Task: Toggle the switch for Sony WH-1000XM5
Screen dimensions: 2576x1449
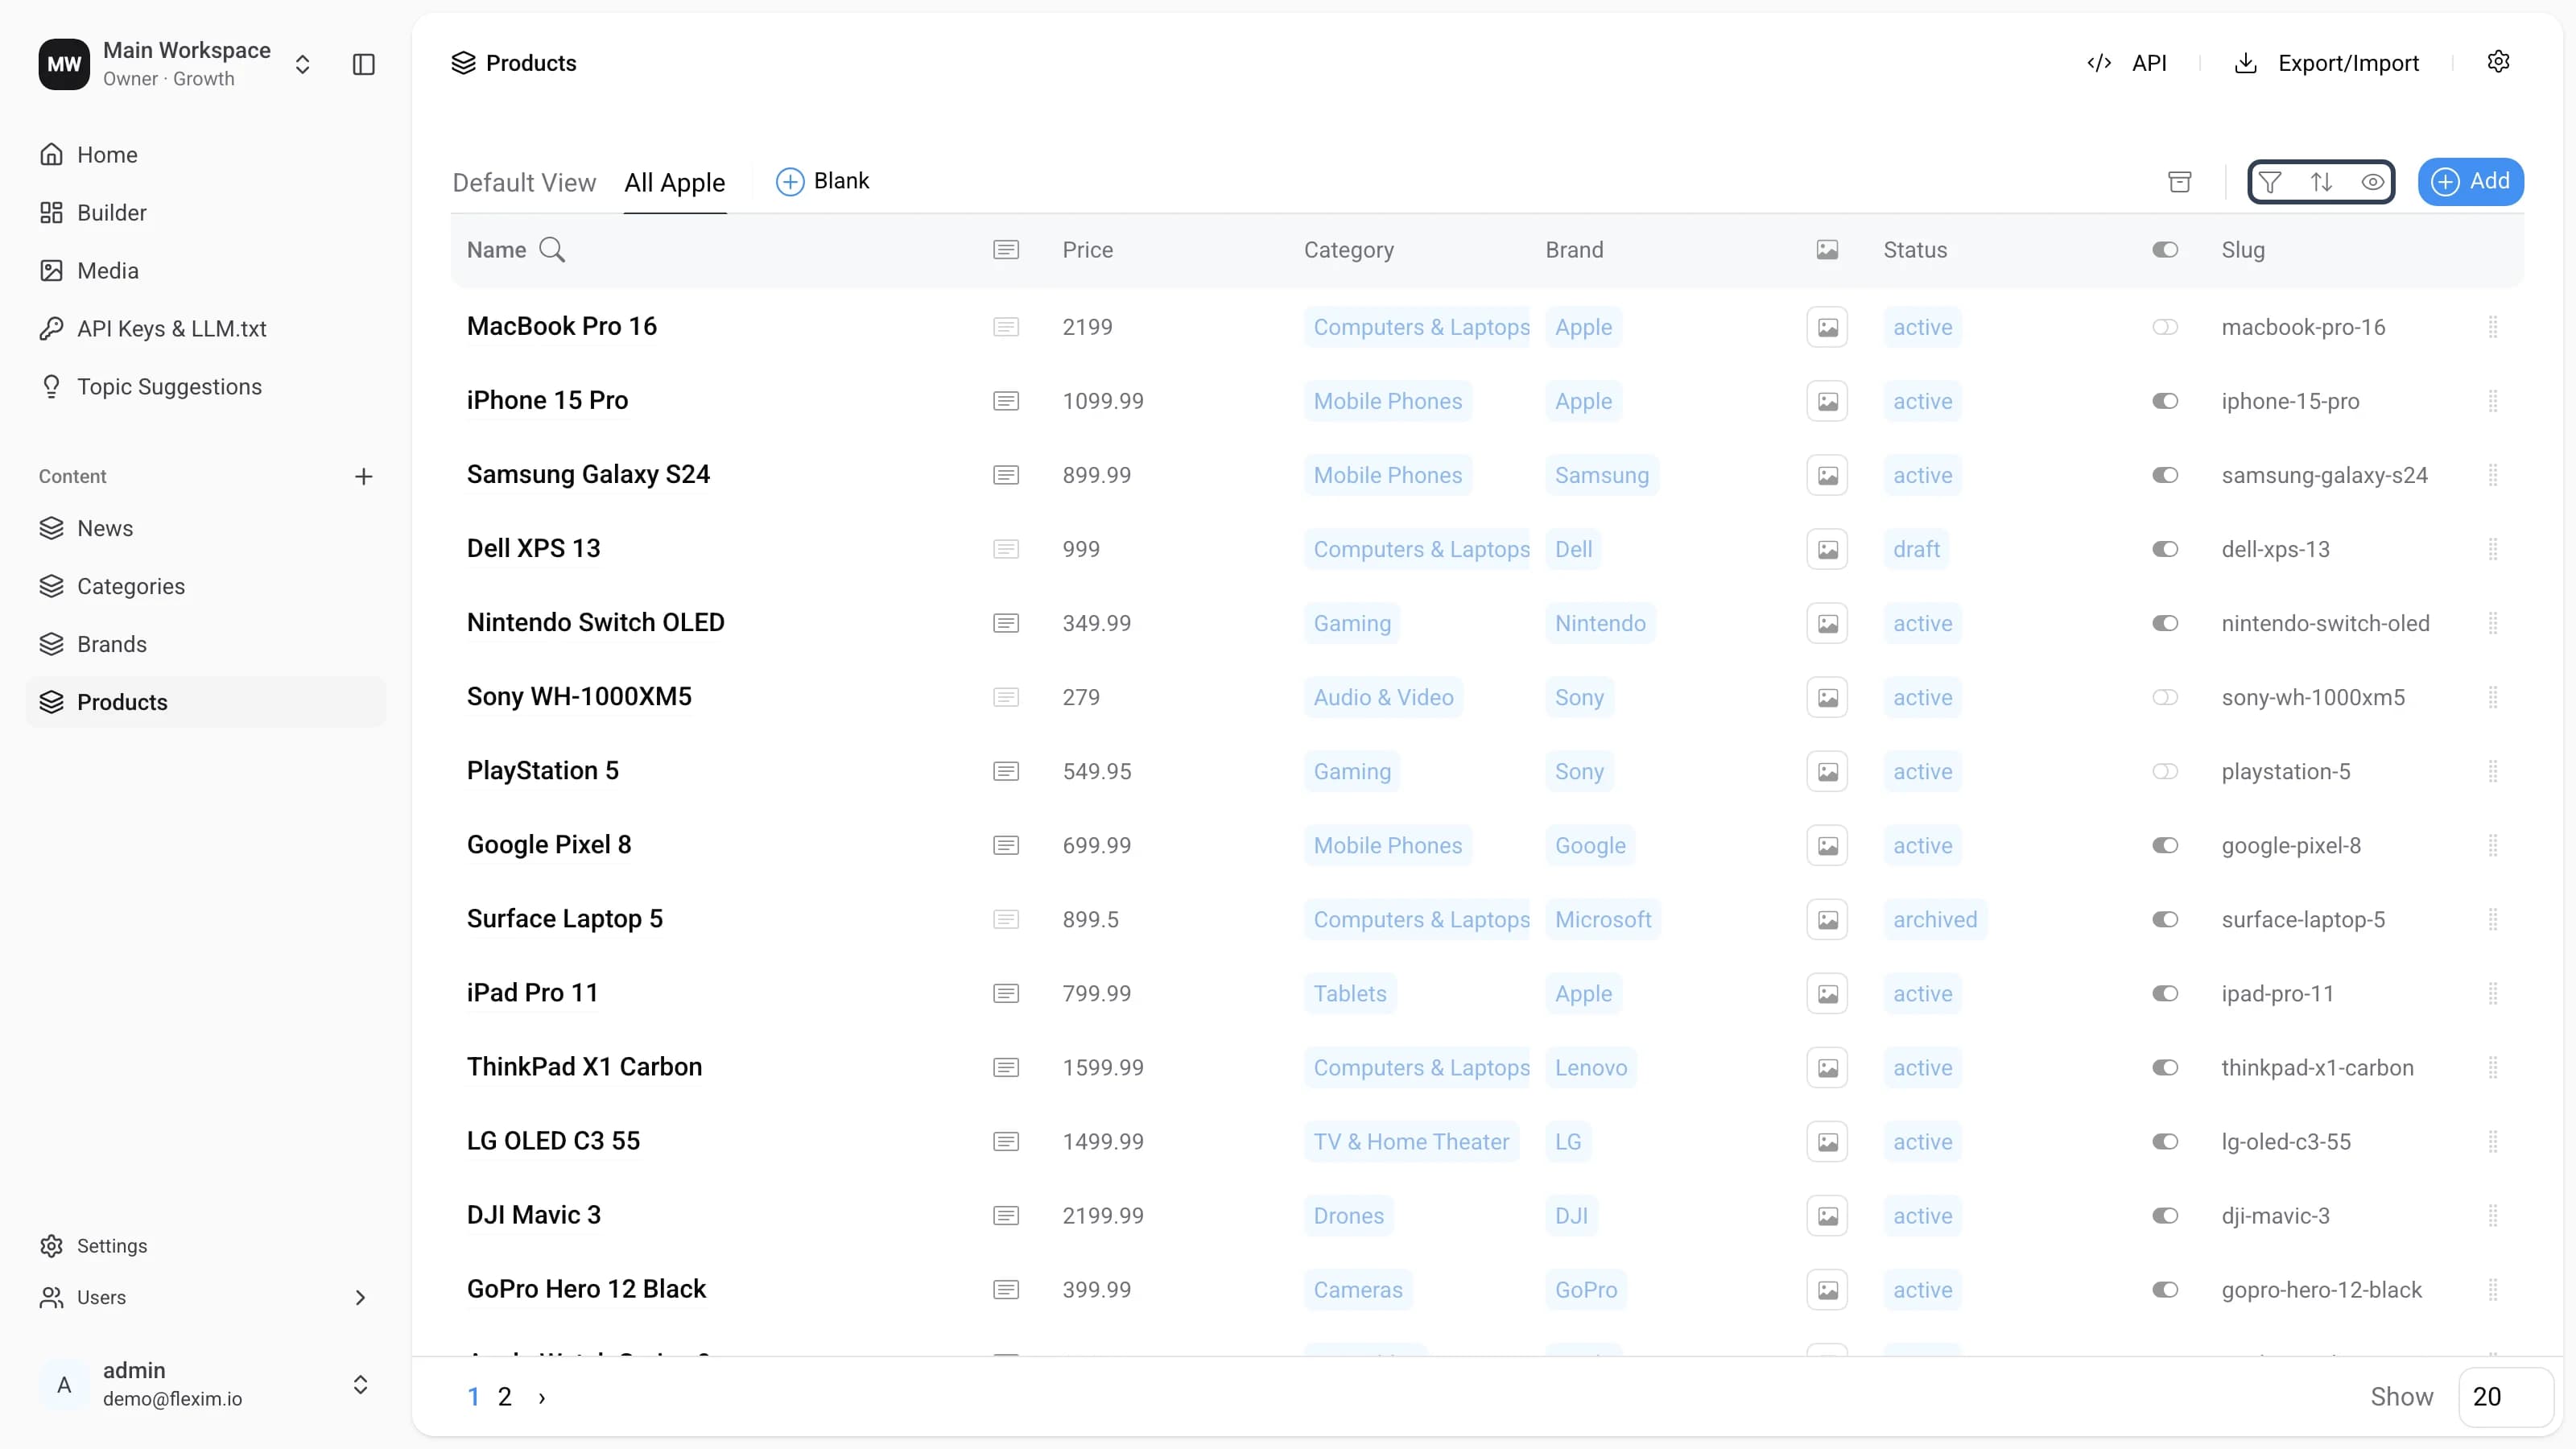Action: (x=2165, y=697)
